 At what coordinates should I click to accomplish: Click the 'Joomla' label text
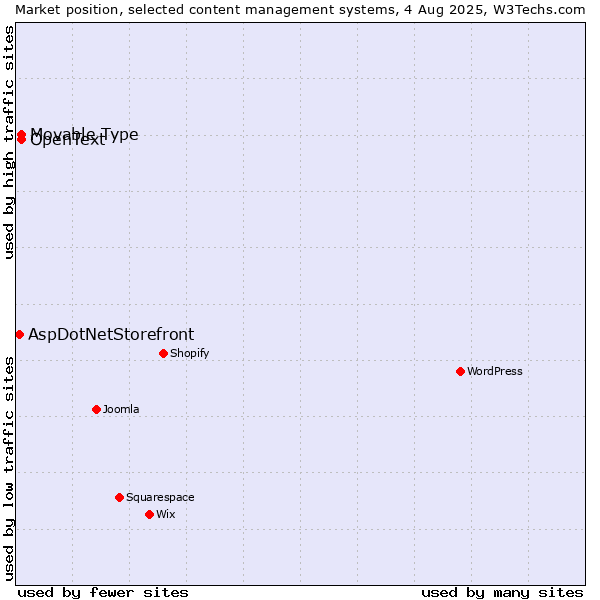tap(121, 409)
